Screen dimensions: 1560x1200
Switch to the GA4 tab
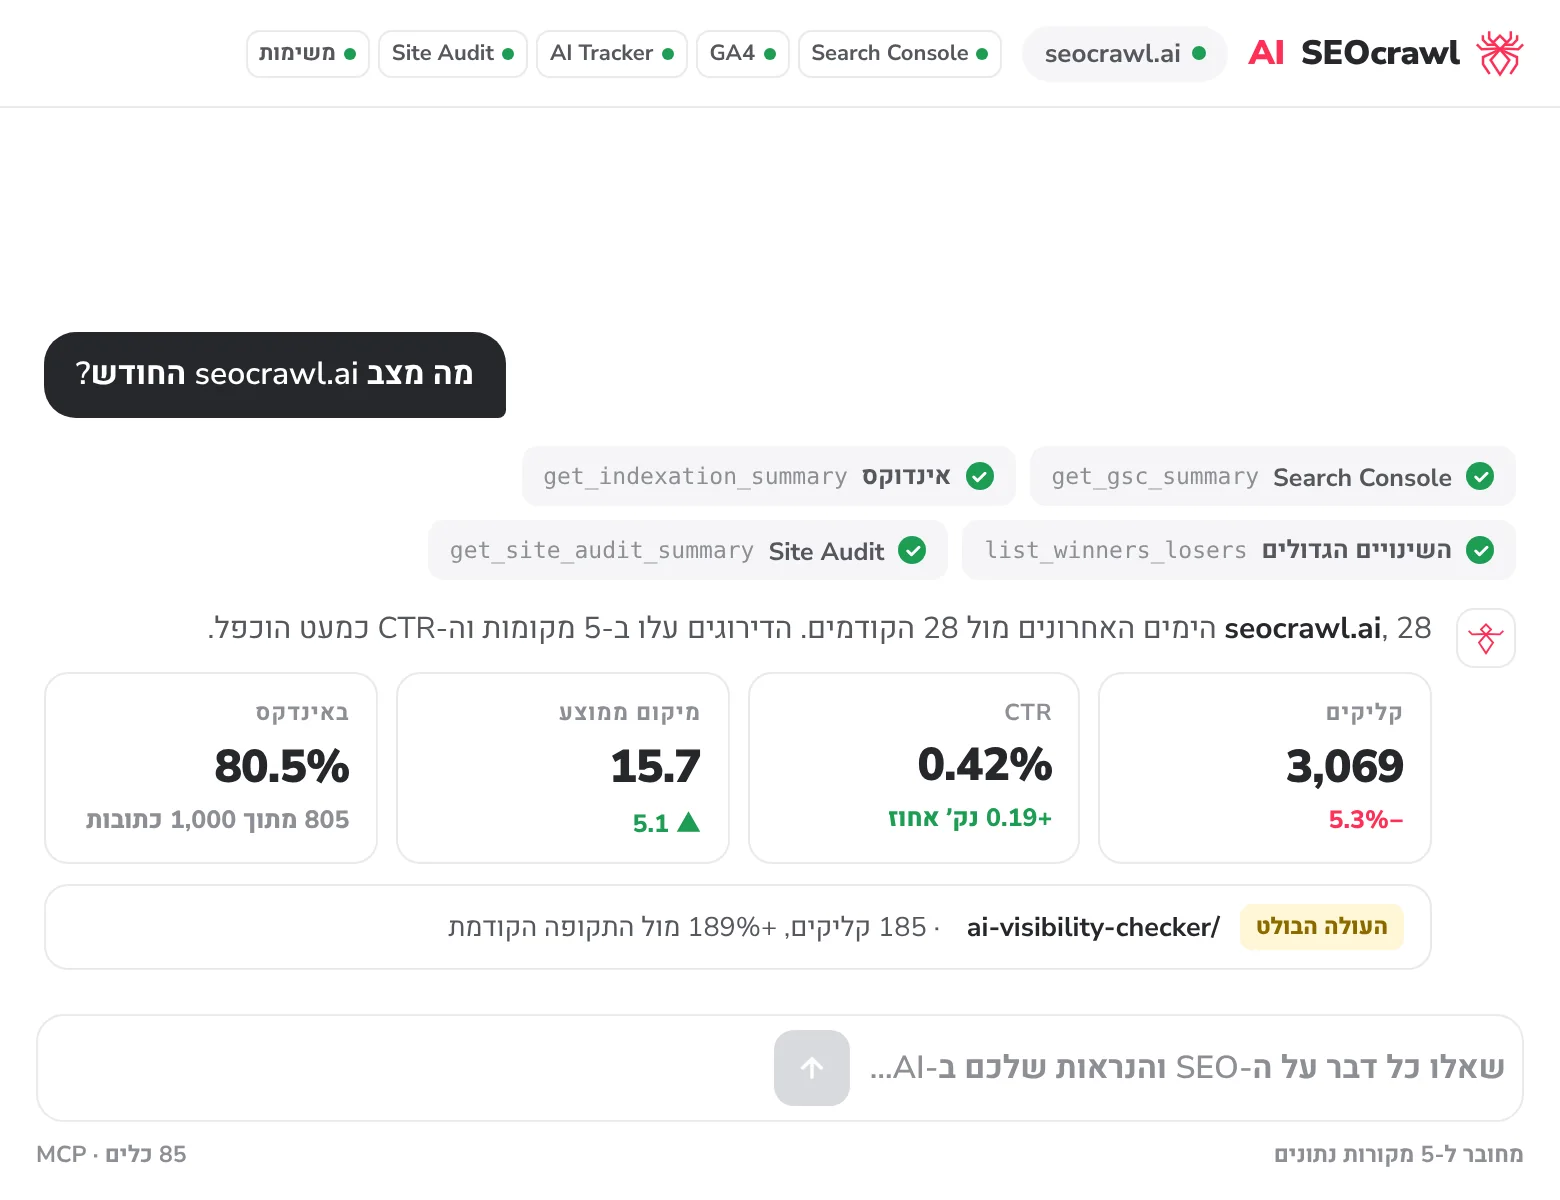742,53
